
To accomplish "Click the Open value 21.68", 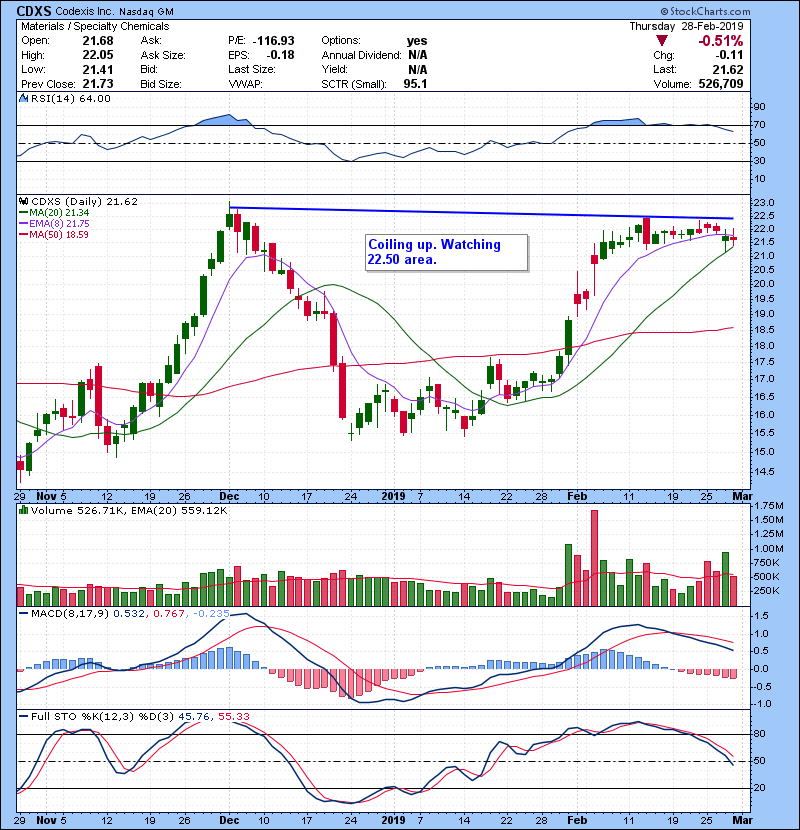I will point(98,41).
